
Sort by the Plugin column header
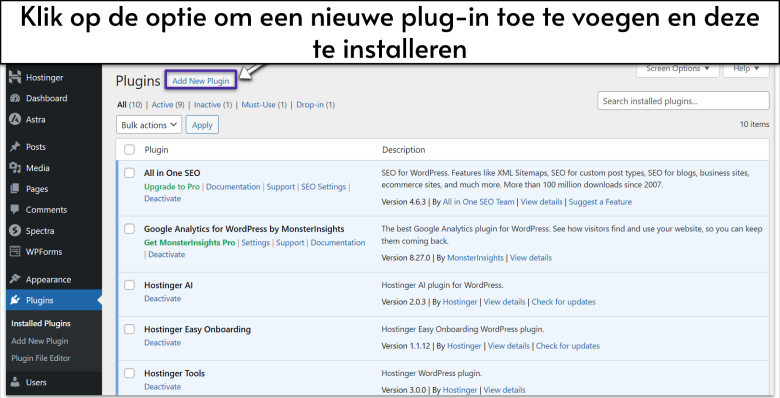pyautogui.click(x=156, y=150)
